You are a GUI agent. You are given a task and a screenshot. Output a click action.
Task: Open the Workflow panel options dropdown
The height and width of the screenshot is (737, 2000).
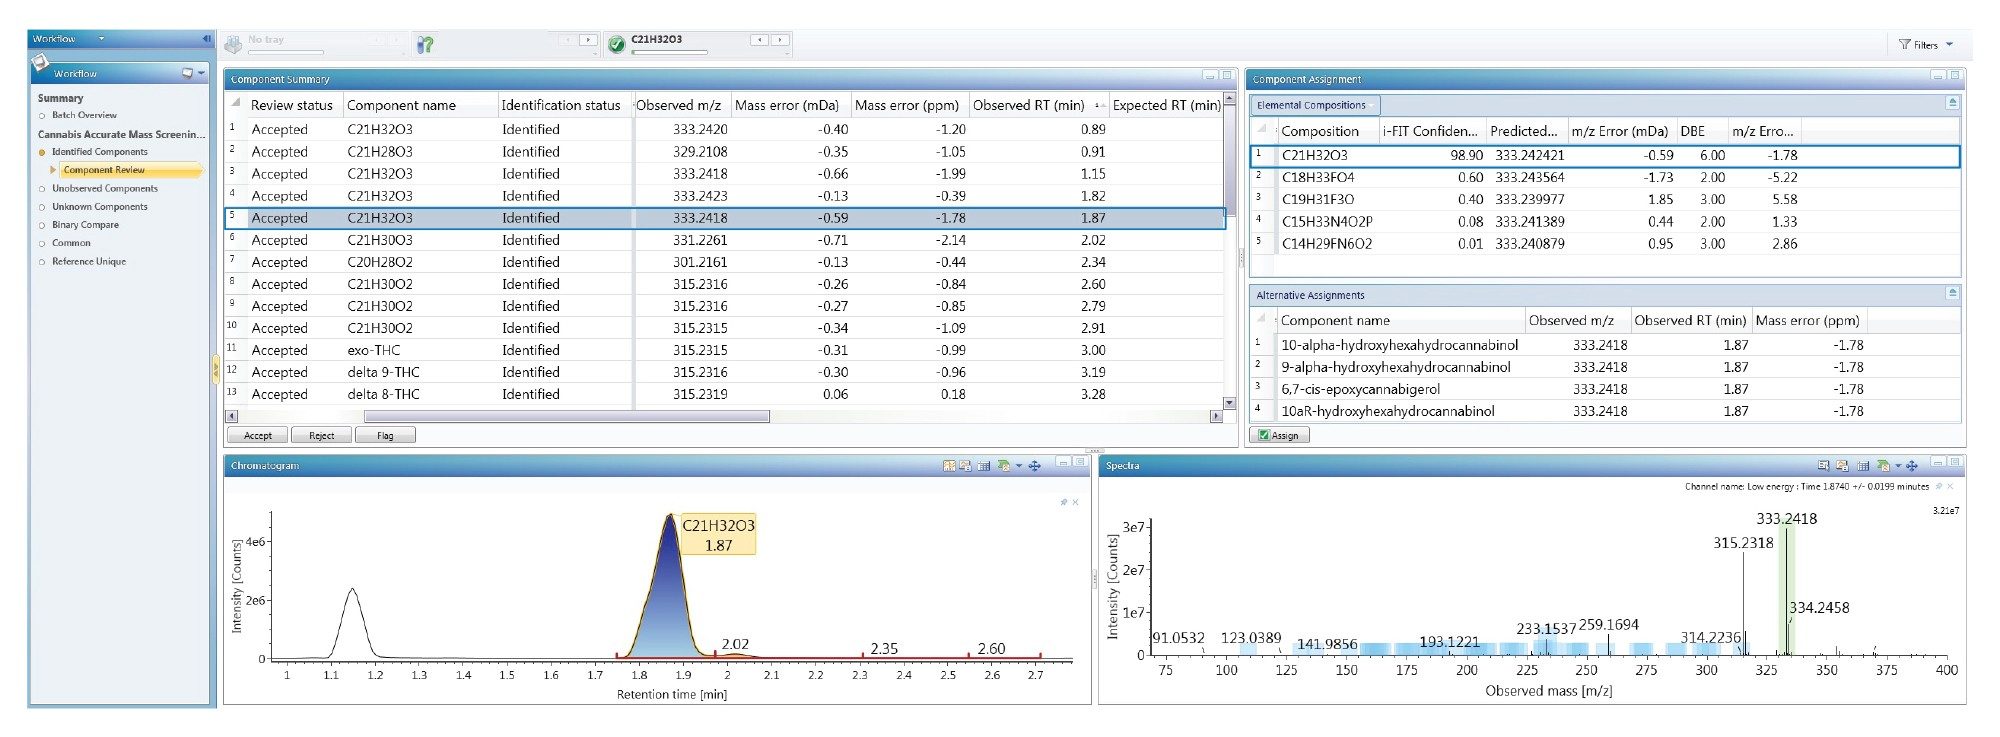(201, 73)
